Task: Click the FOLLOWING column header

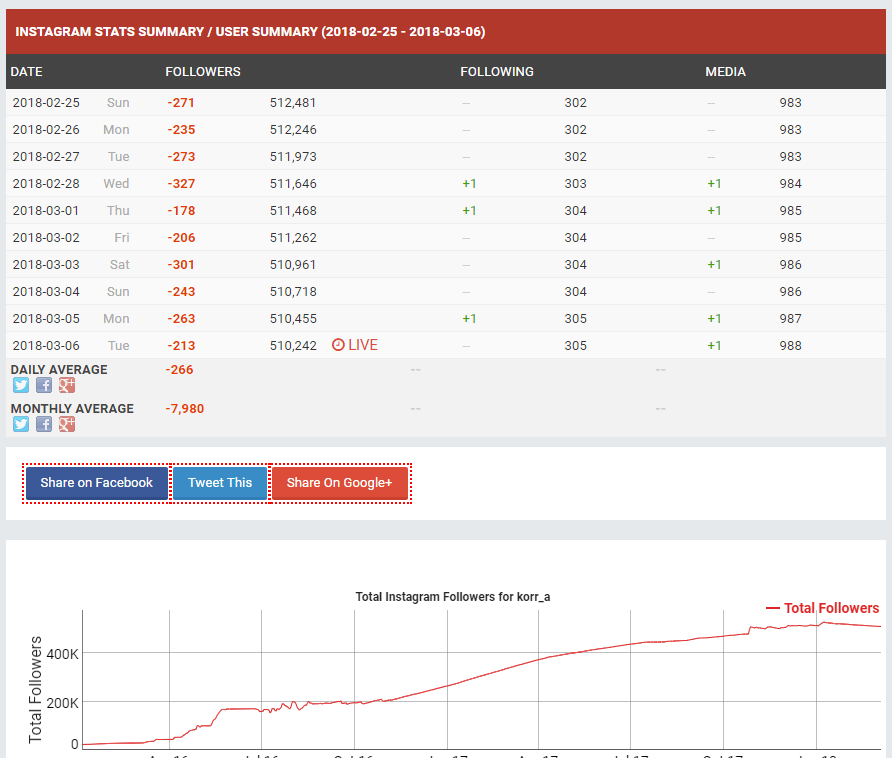Action: tap(497, 72)
